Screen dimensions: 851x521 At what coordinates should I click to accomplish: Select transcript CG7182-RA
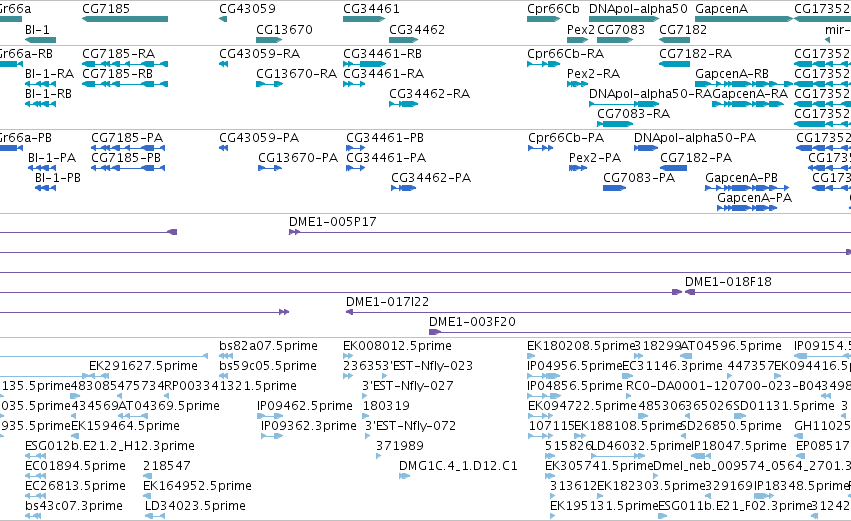pyautogui.click(x=675, y=64)
